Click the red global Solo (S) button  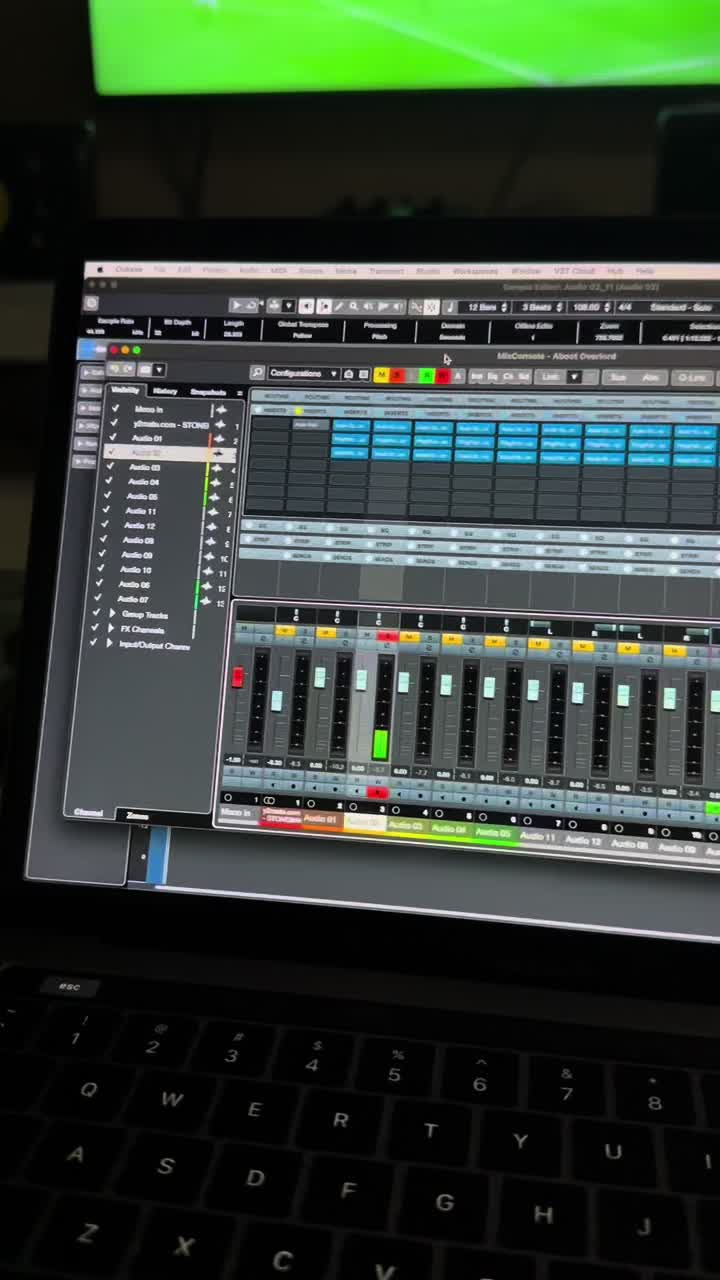397,376
